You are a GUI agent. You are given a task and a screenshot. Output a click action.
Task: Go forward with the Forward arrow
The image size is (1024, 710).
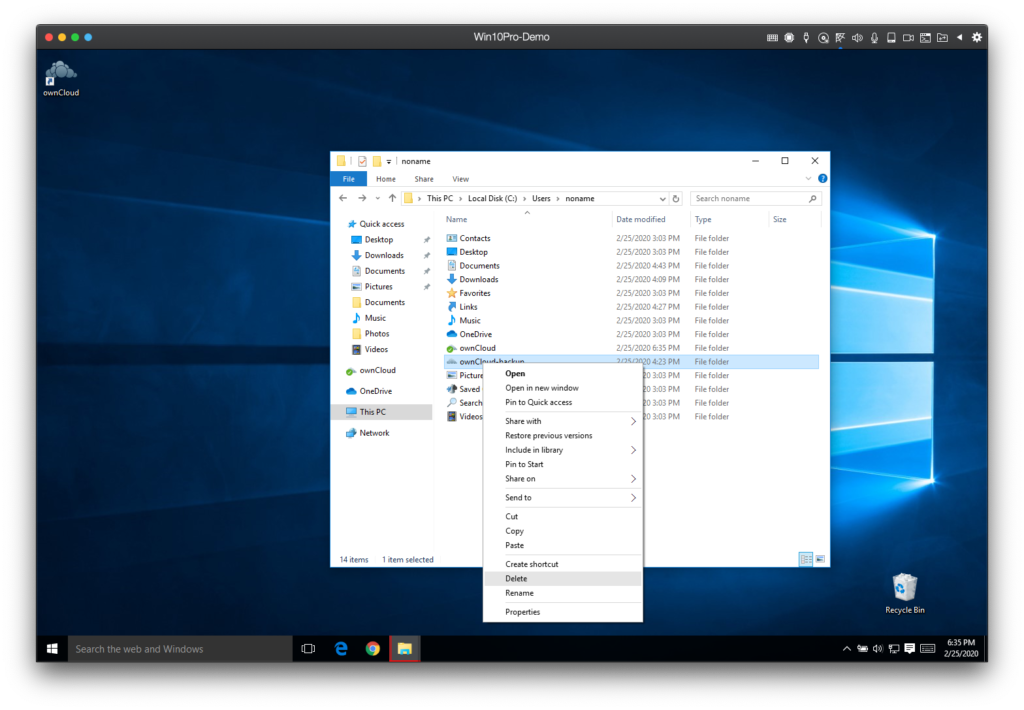[362, 198]
